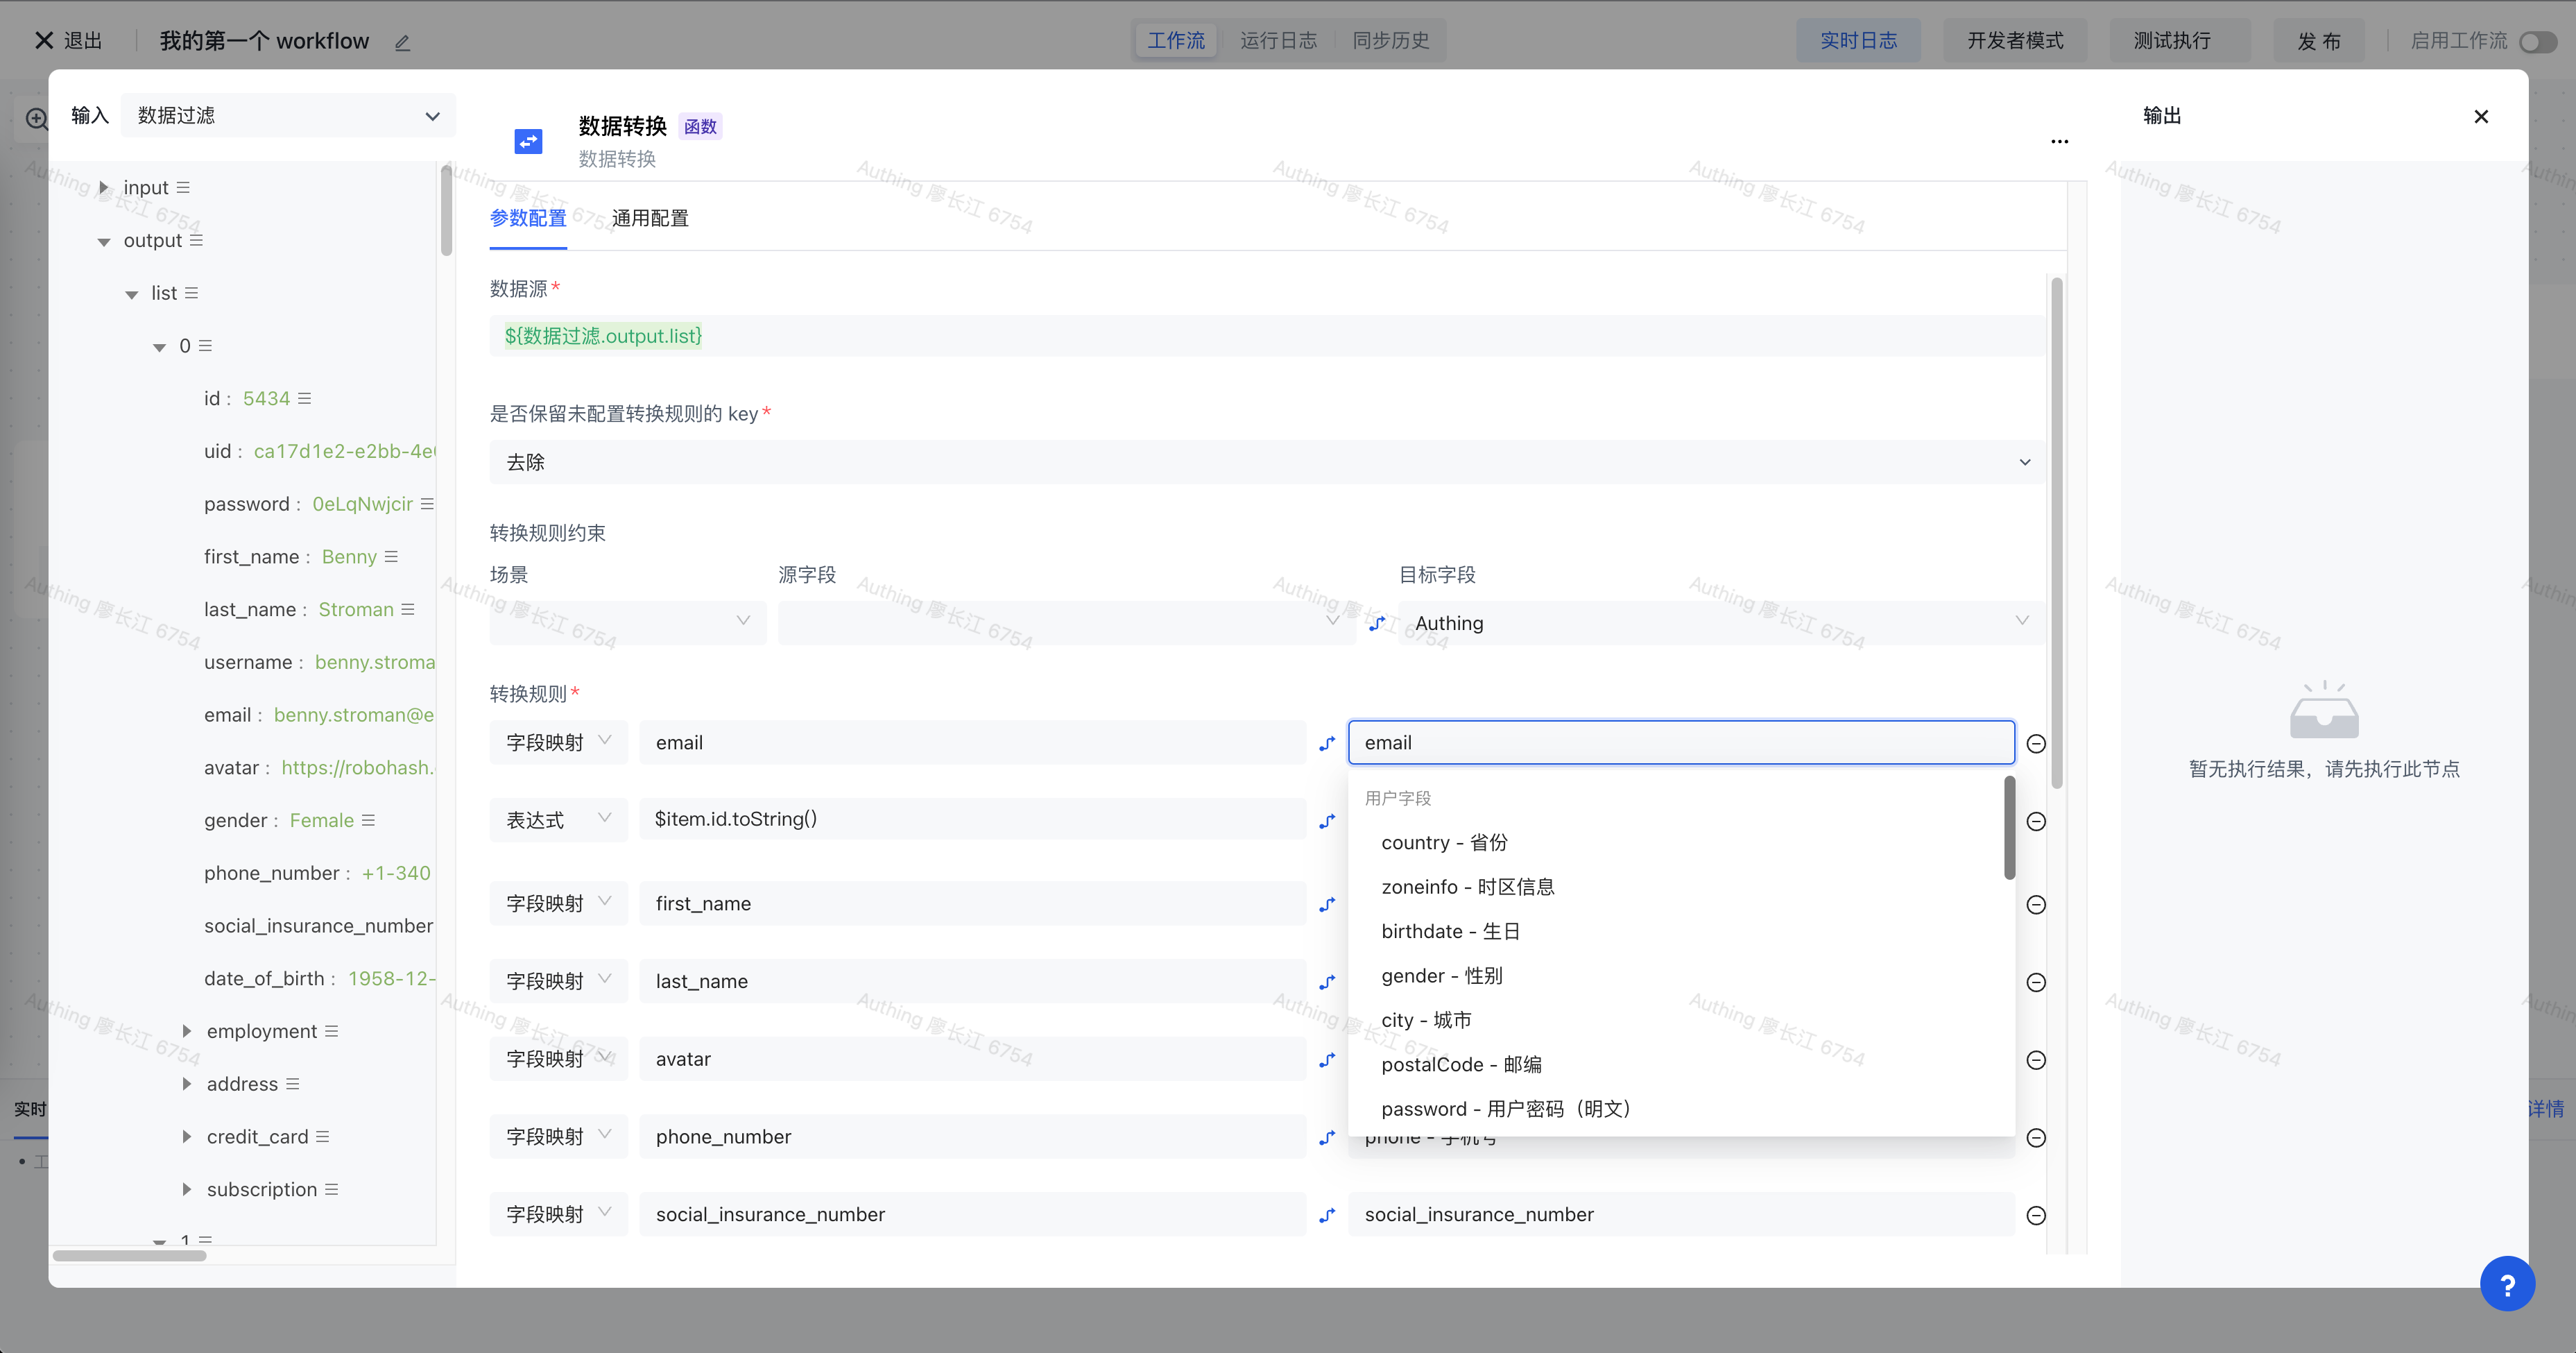The height and width of the screenshot is (1353, 2576).
Task: Open the menu icon next to password field
Action: (x=427, y=504)
